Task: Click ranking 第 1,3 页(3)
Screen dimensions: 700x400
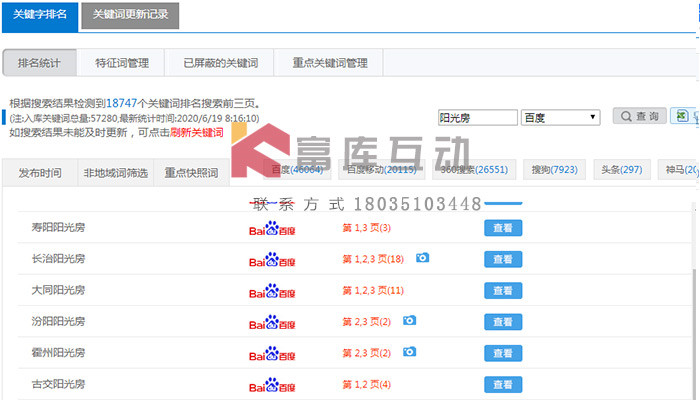Action: point(367,228)
